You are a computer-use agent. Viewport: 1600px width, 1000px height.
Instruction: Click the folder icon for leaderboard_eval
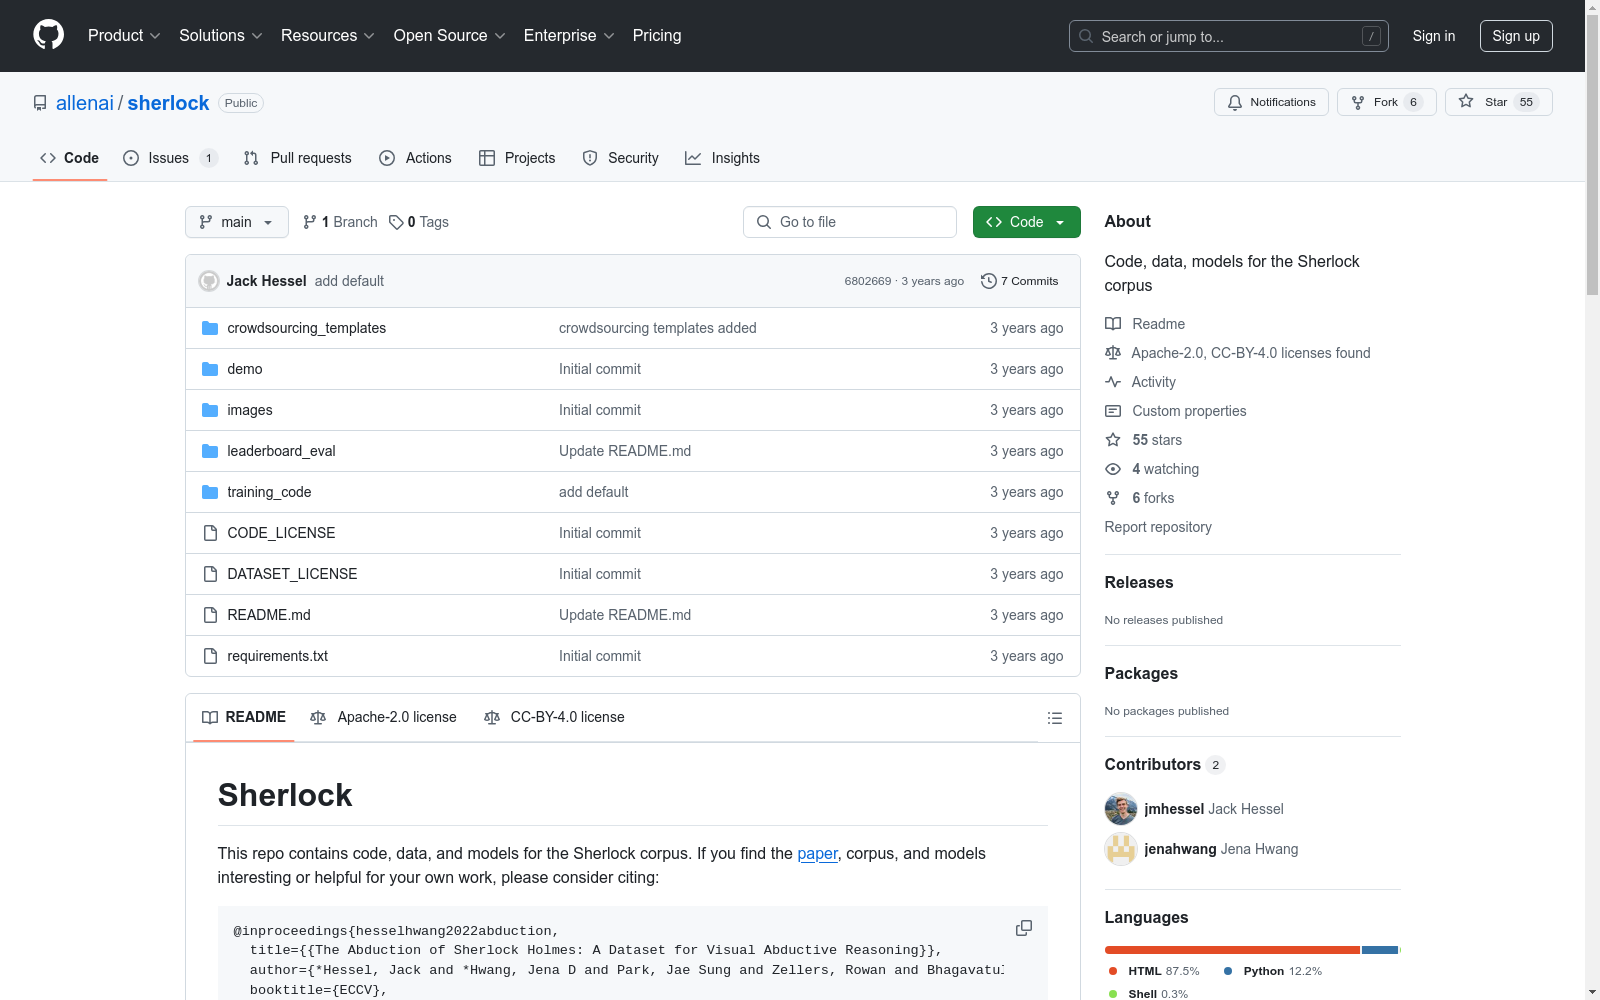pyautogui.click(x=210, y=451)
